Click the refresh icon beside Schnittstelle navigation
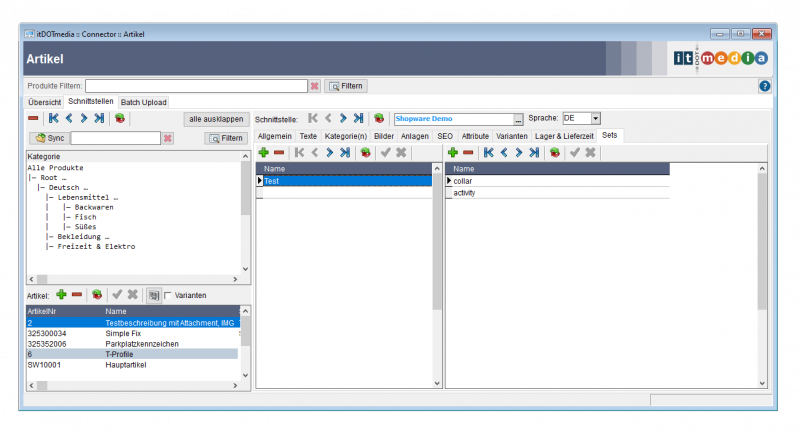Screen dimensions: 800x432 click(379, 118)
